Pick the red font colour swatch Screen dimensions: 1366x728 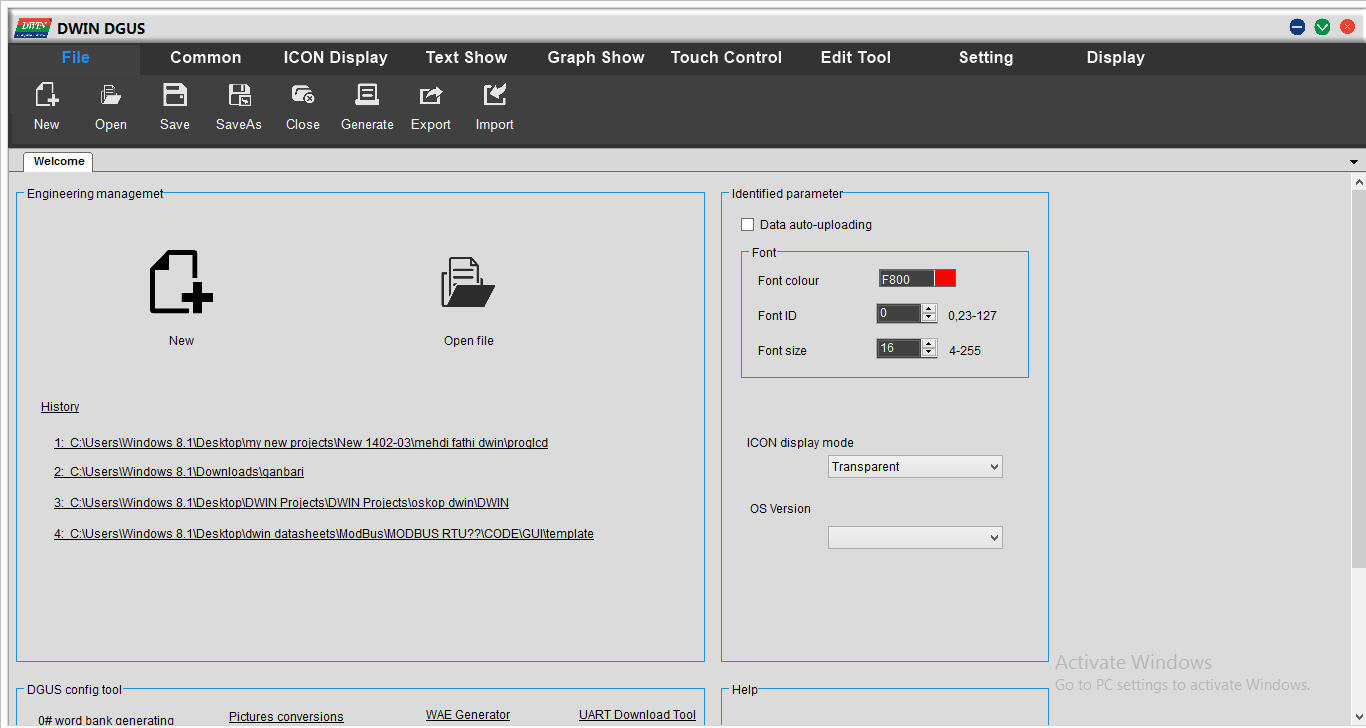point(945,279)
